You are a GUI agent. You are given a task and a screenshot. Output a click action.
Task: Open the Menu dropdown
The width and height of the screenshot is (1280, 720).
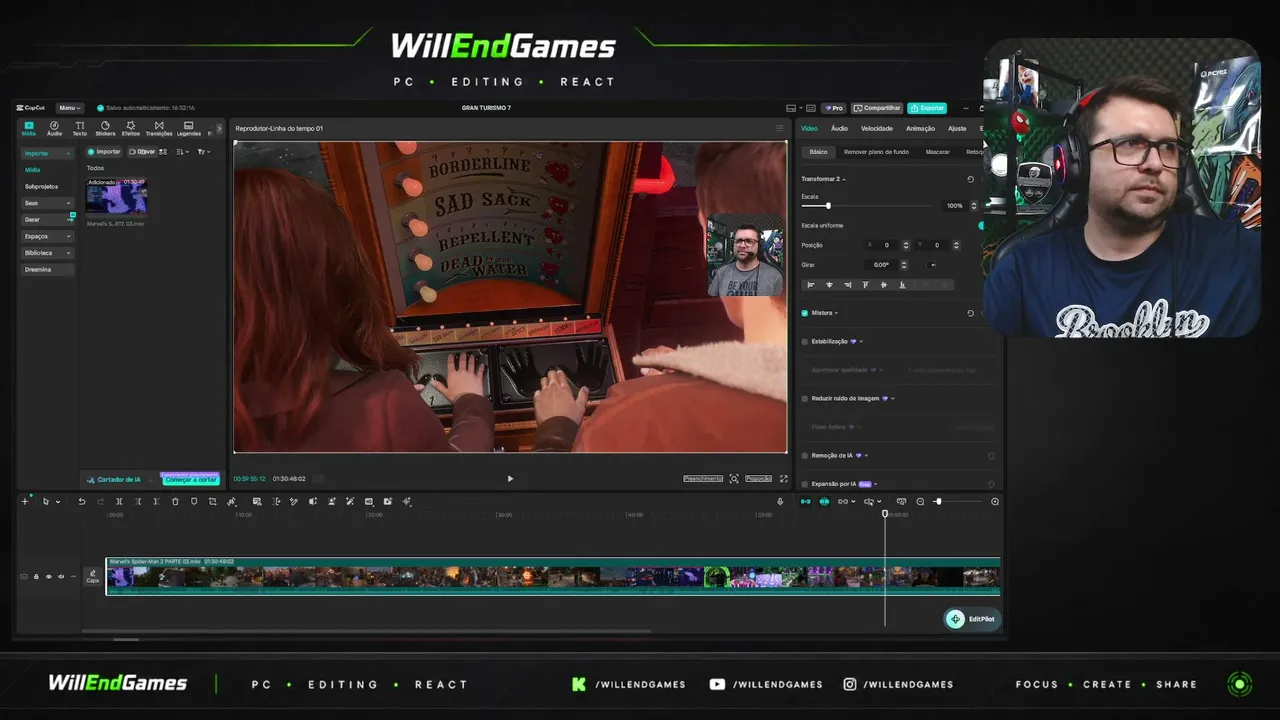(x=69, y=108)
